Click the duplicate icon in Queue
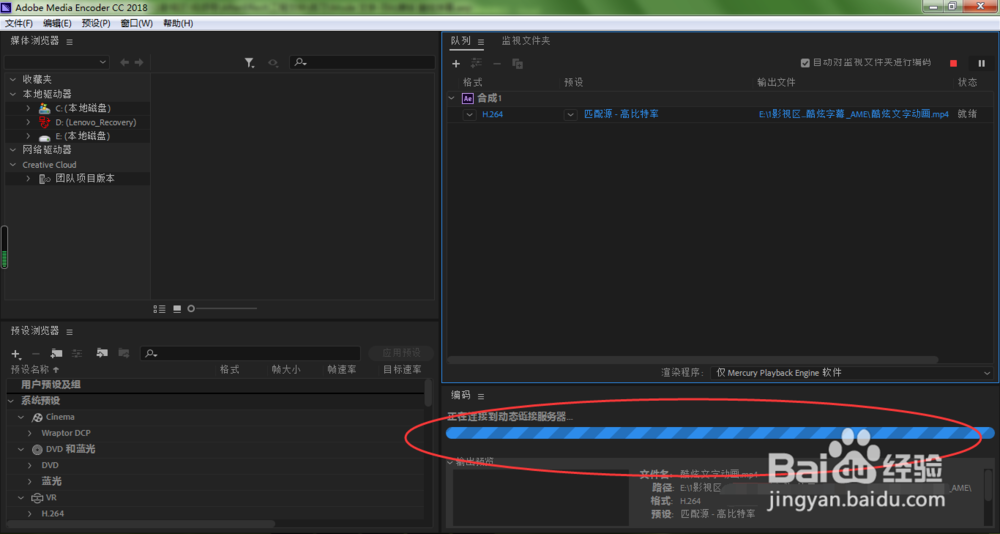 tap(518, 64)
